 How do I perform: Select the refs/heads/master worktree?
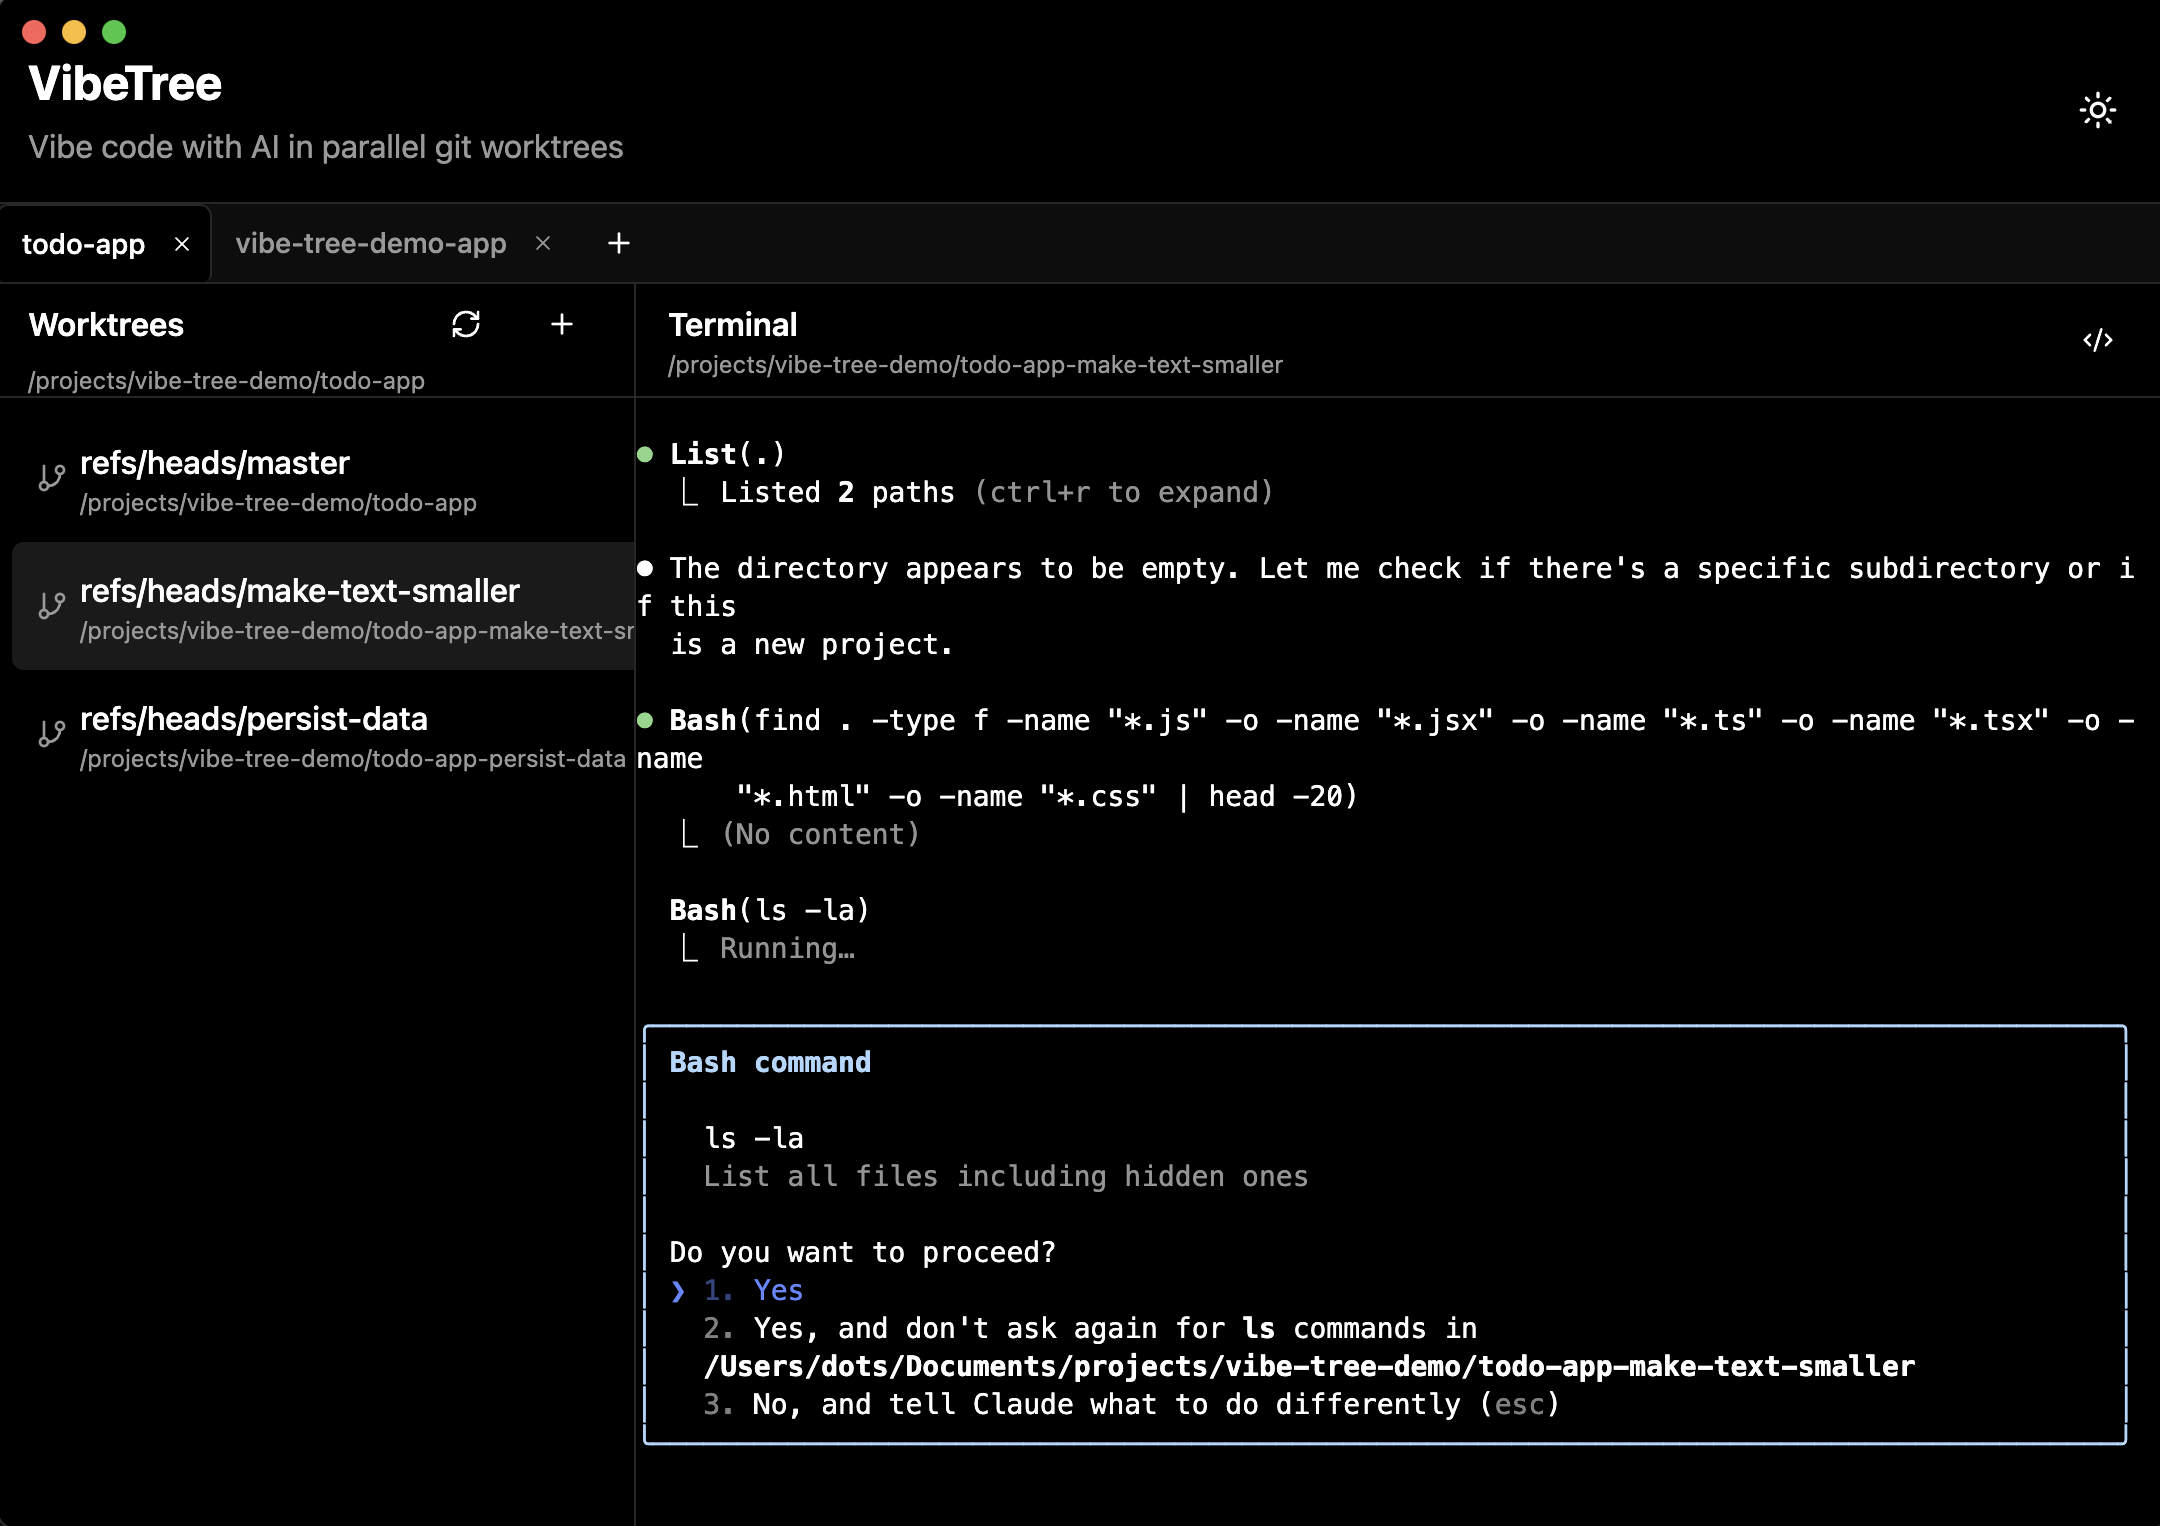pyautogui.click(x=300, y=480)
